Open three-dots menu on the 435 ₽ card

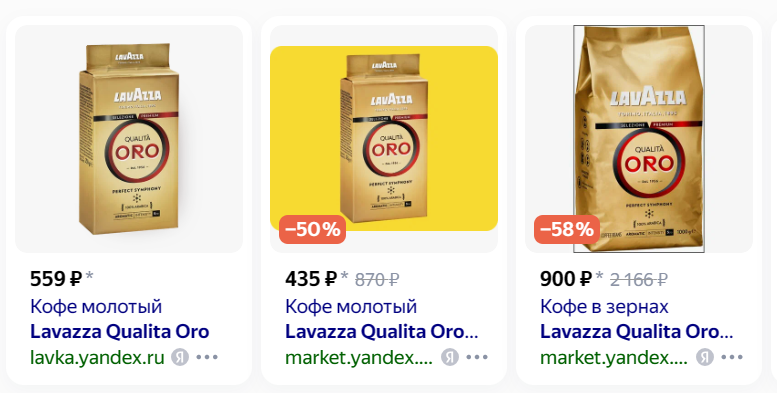pos(477,357)
